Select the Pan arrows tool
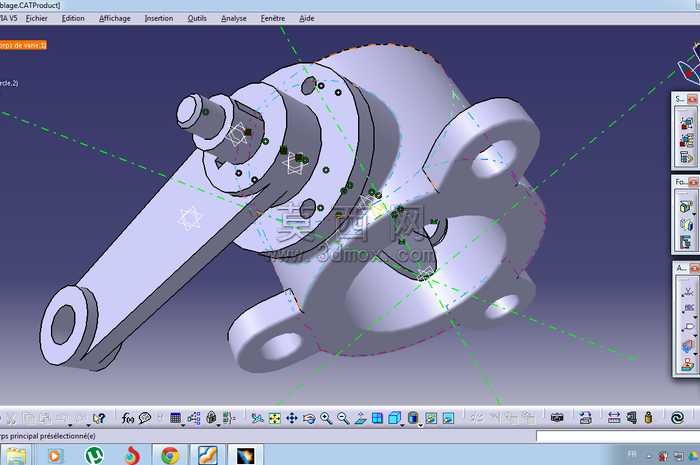This screenshot has width=700, height=465. (292, 418)
